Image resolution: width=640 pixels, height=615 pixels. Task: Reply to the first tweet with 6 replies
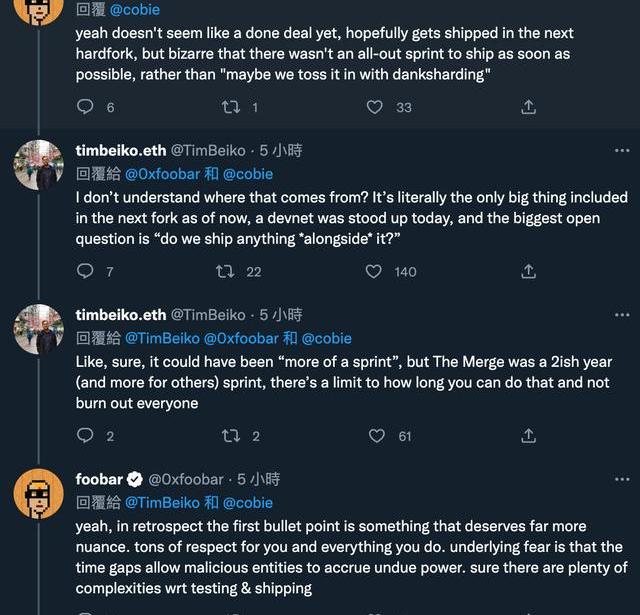[x=86, y=107]
